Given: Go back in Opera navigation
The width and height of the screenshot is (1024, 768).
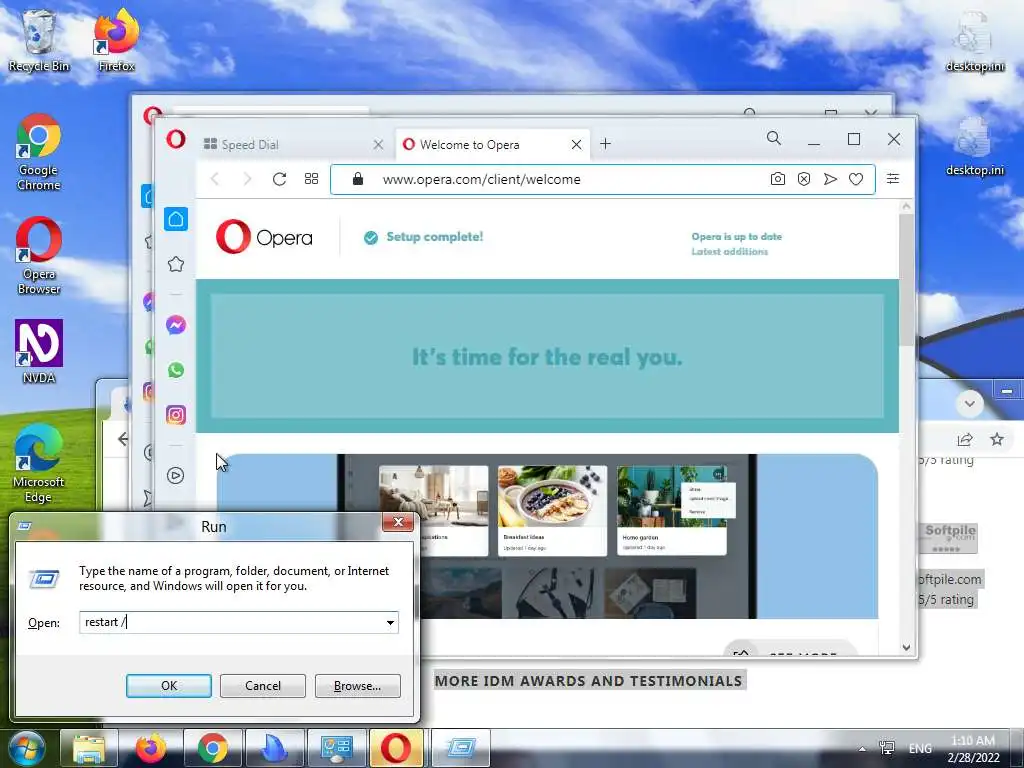Looking at the screenshot, I should coord(215,179).
